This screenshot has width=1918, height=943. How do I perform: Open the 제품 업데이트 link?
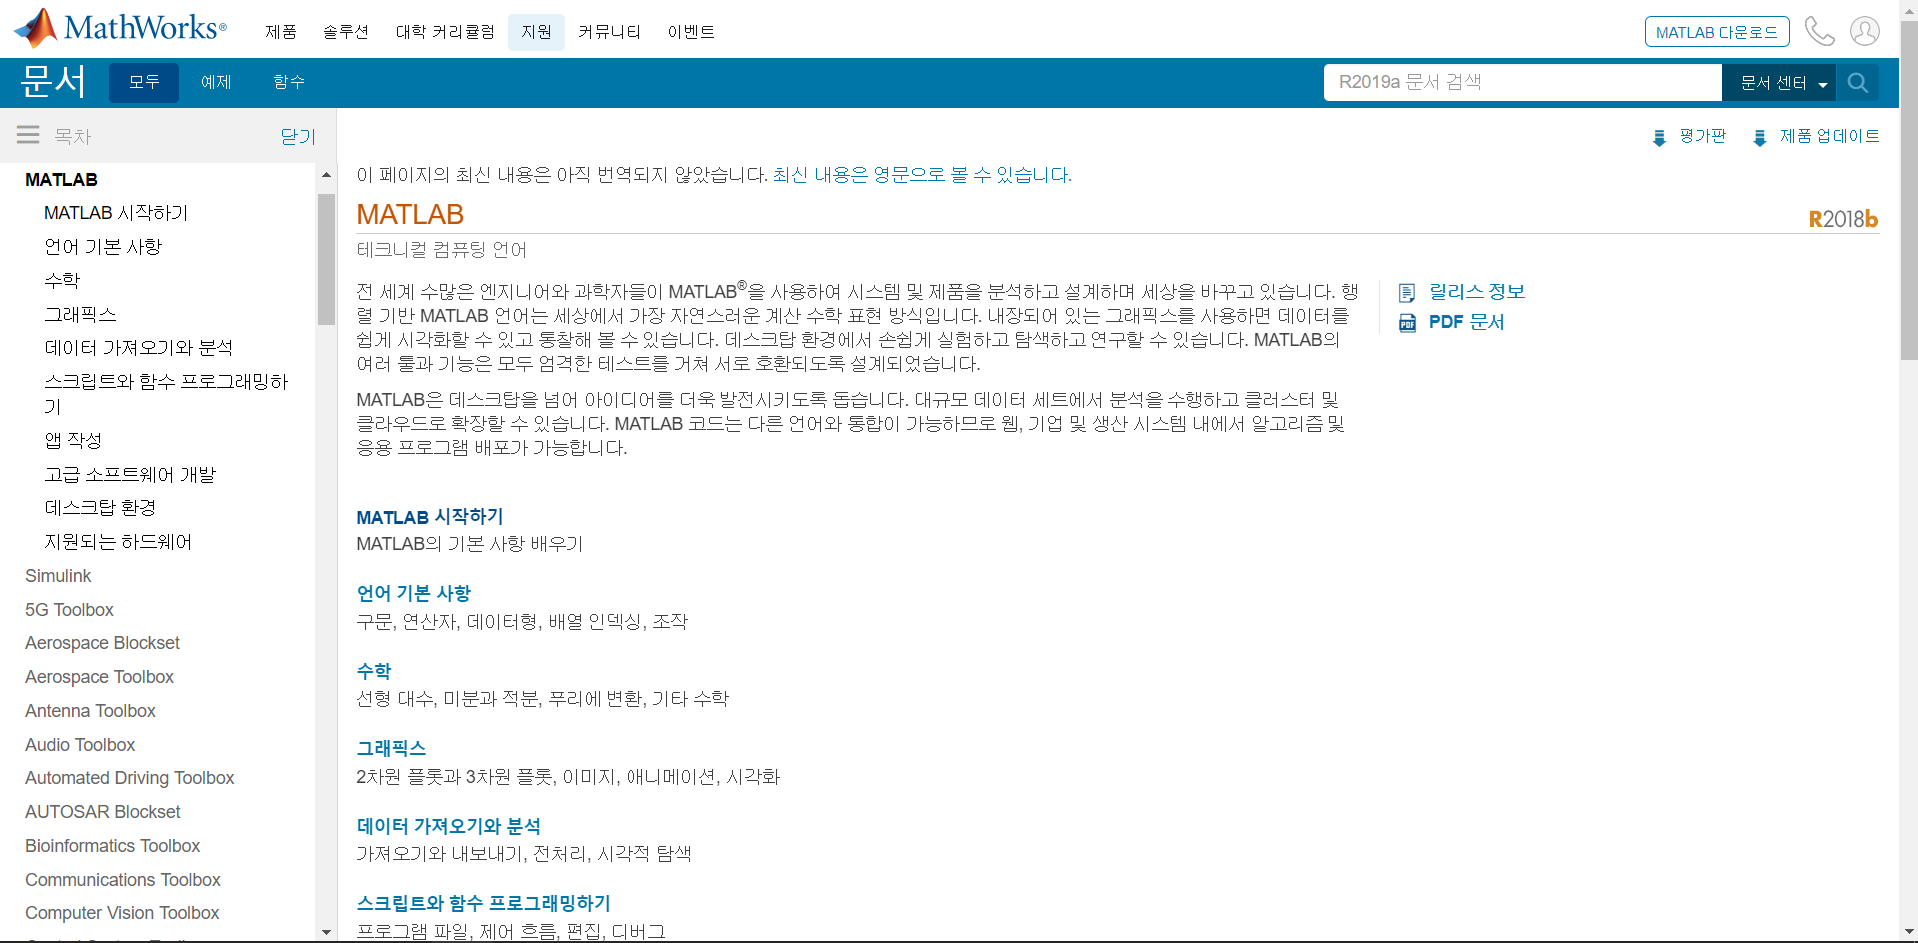(x=1830, y=136)
